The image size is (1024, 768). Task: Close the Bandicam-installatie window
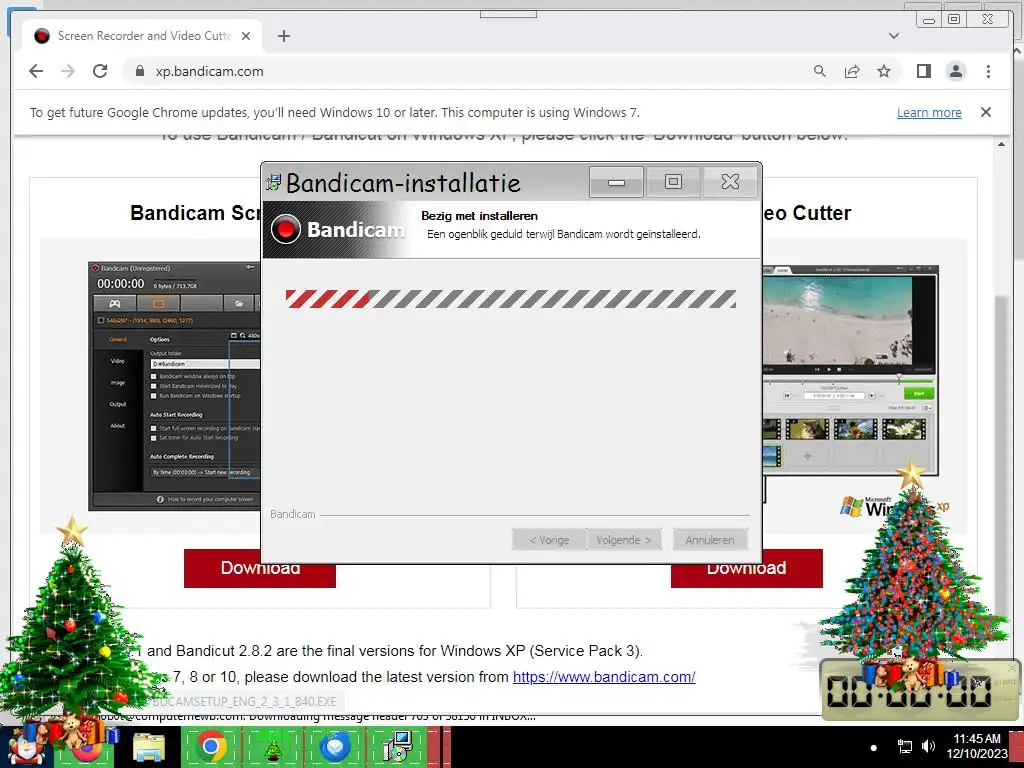pyautogui.click(x=730, y=182)
